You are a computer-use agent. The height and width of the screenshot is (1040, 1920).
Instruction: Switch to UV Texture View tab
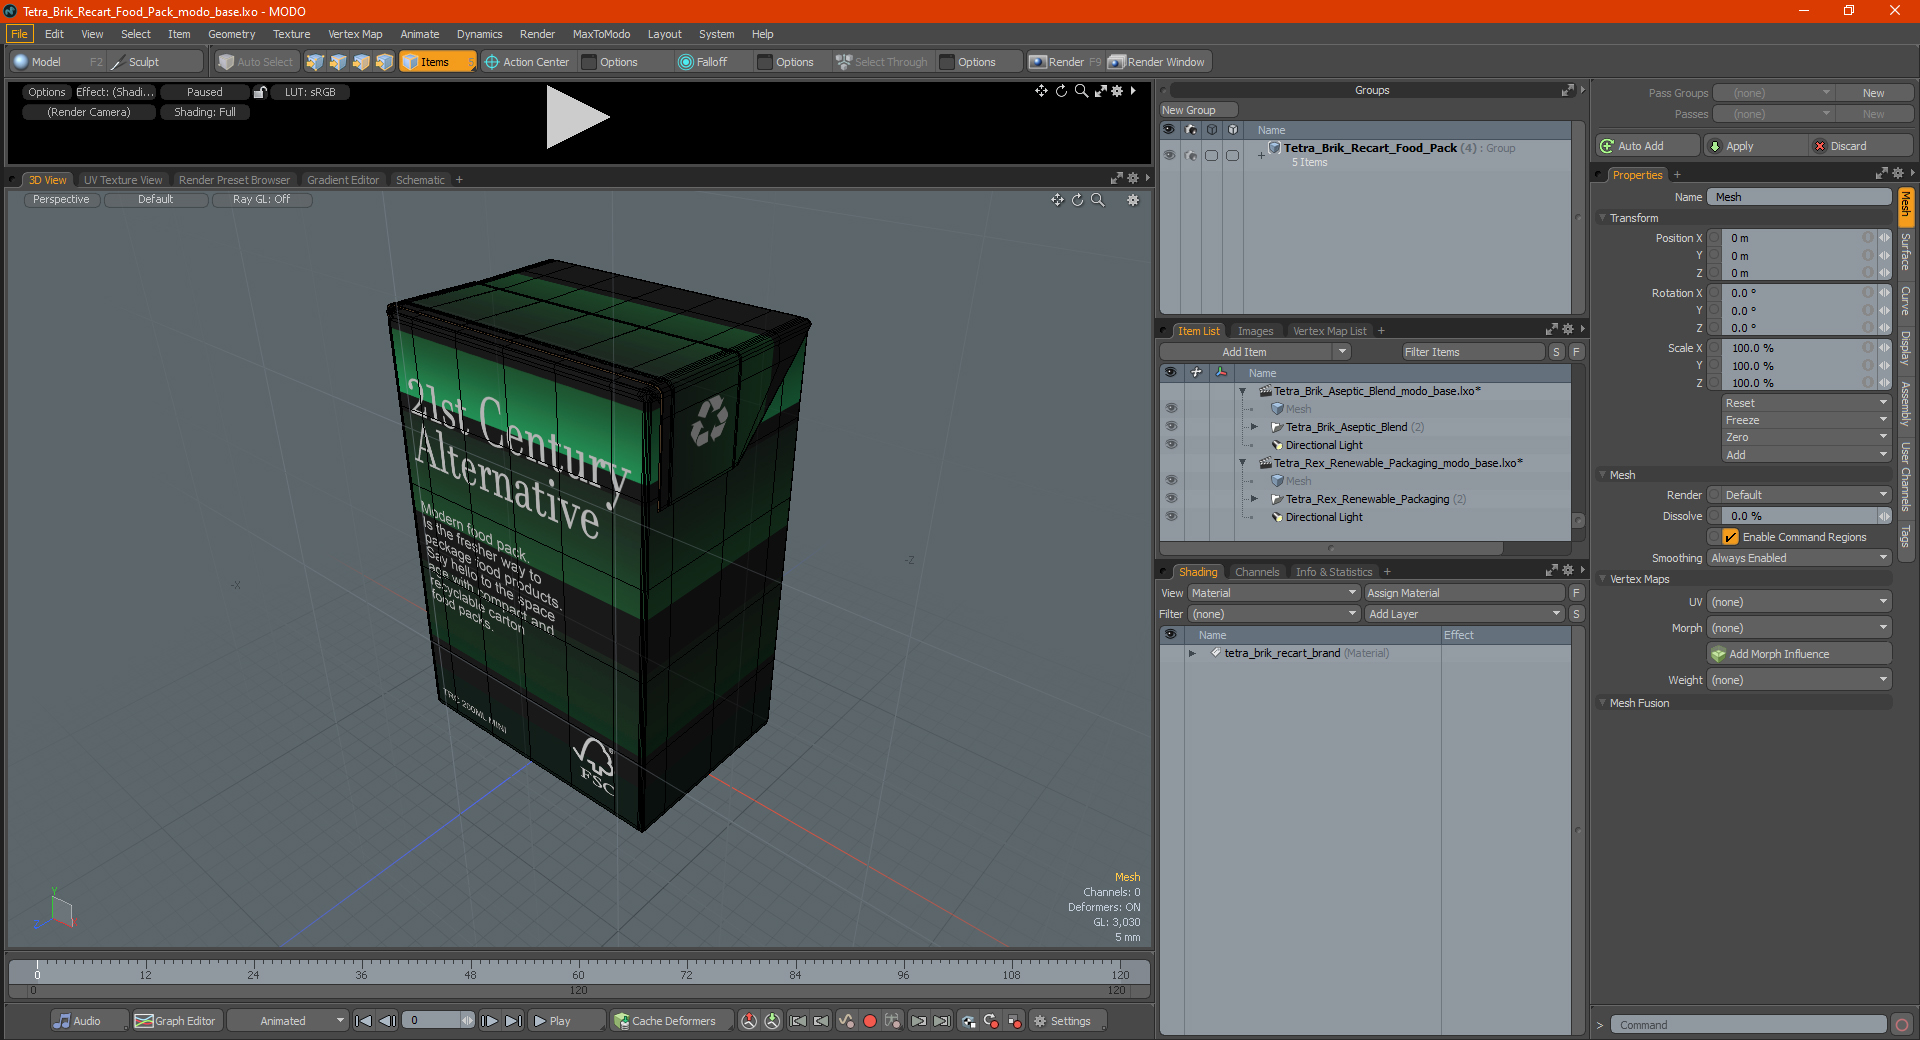click(123, 180)
